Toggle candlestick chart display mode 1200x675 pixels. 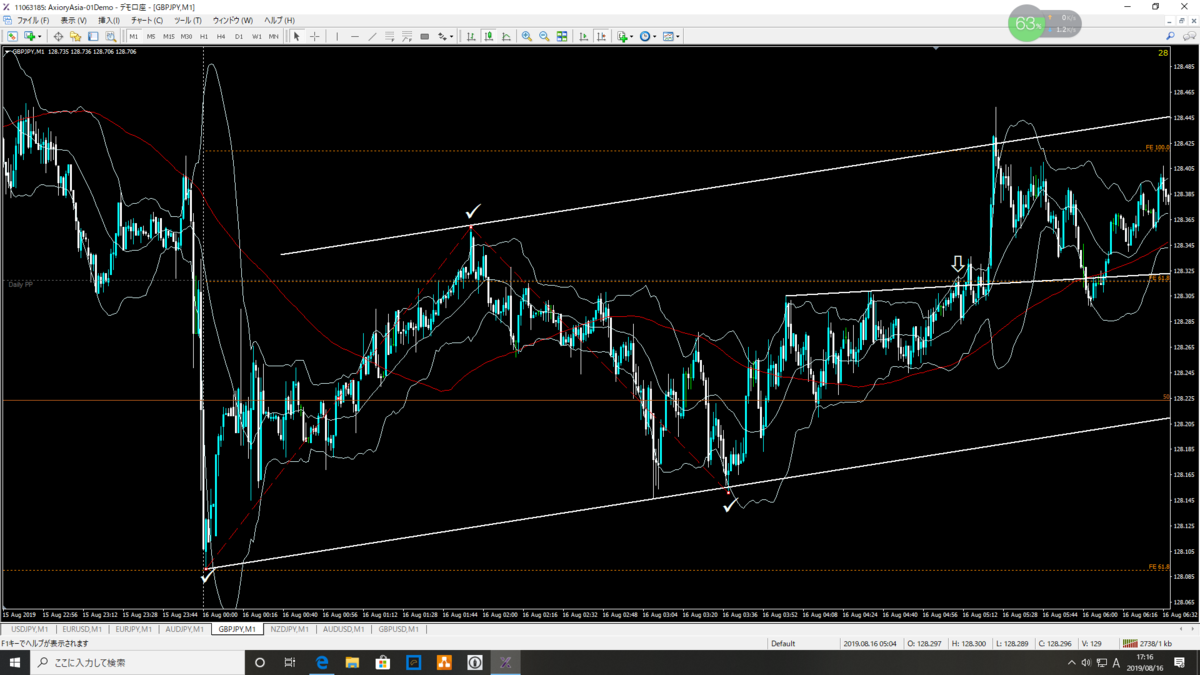tap(489, 36)
